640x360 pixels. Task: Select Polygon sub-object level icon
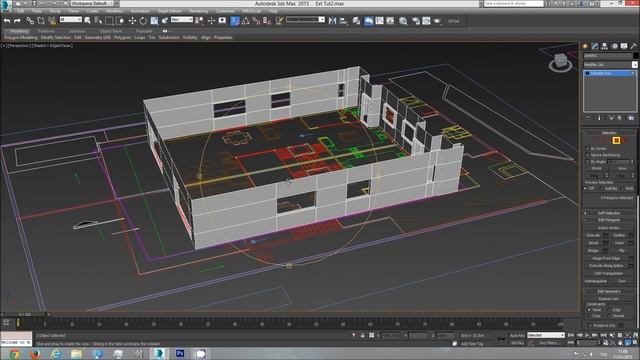coord(616,140)
